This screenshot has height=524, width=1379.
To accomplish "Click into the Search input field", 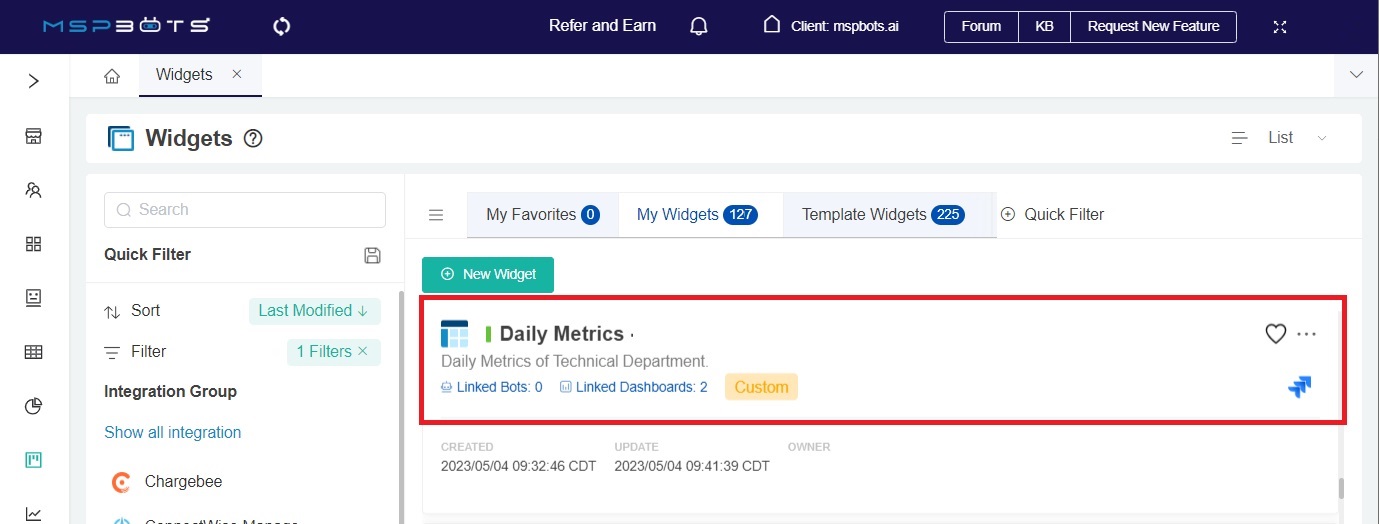I will click(x=245, y=210).
